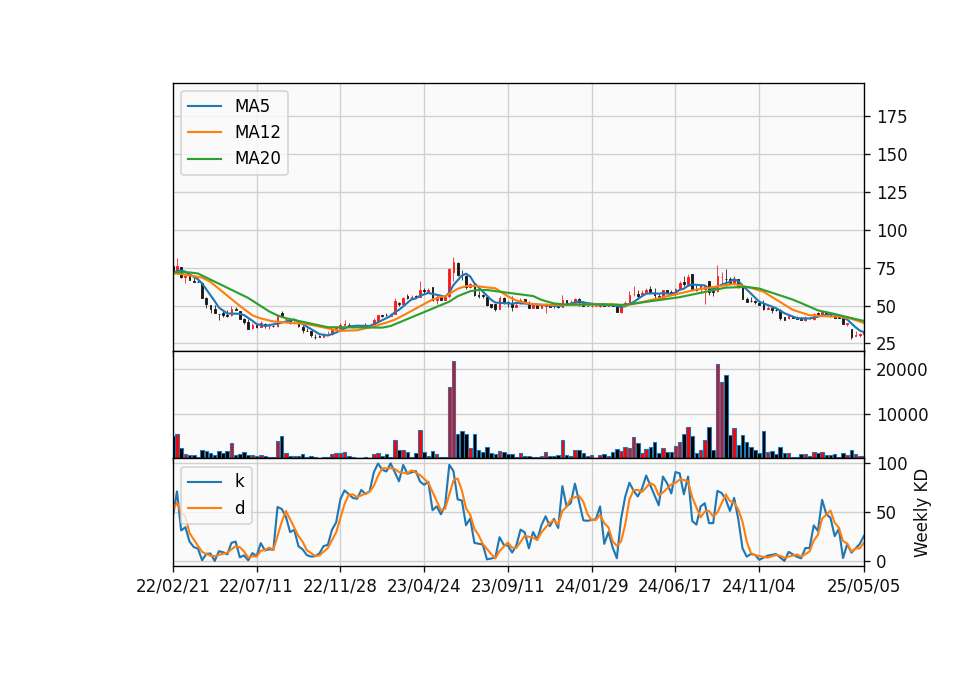The image size is (960, 690).
Task: Click the 0 label on KD axis
Action: [x=882, y=561]
